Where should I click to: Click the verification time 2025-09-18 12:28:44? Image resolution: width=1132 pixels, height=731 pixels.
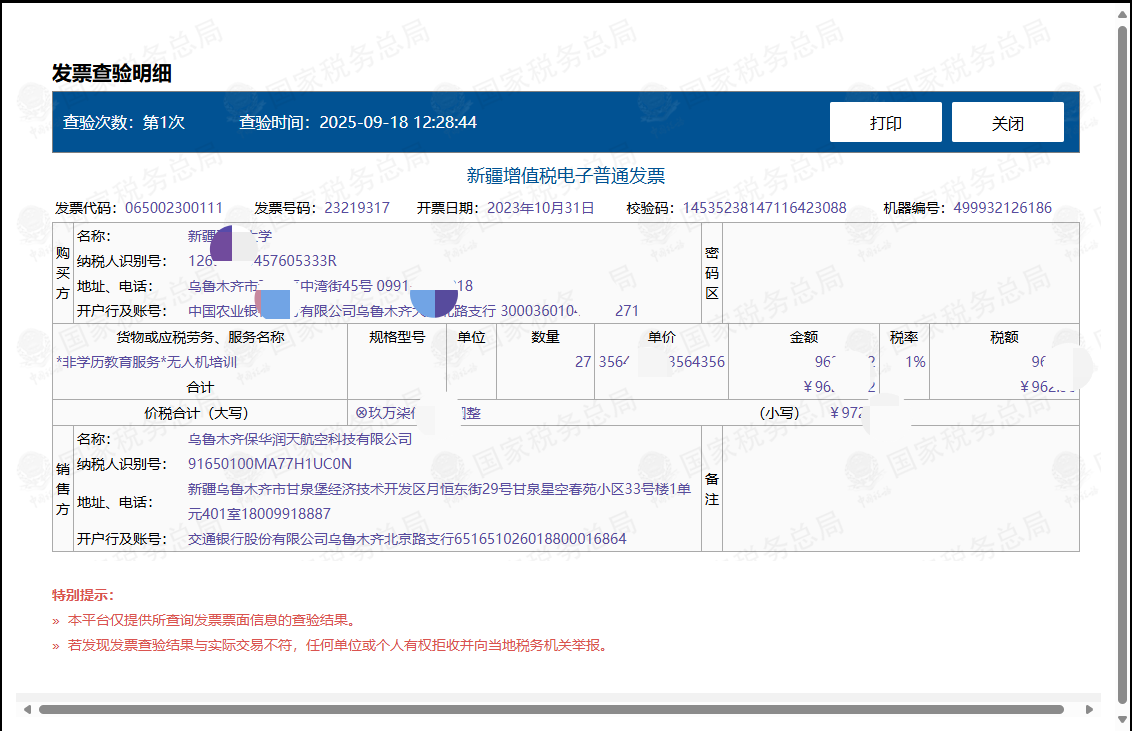[x=398, y=122]
